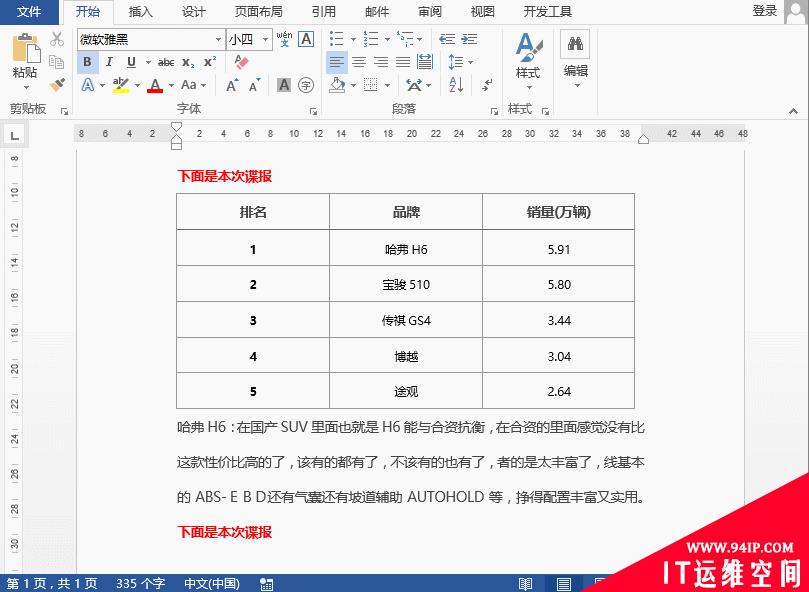Open the phonetic guide (wén) tool
Screen dimensions: 809x592
pyautogui.click(x=284, y=39)
